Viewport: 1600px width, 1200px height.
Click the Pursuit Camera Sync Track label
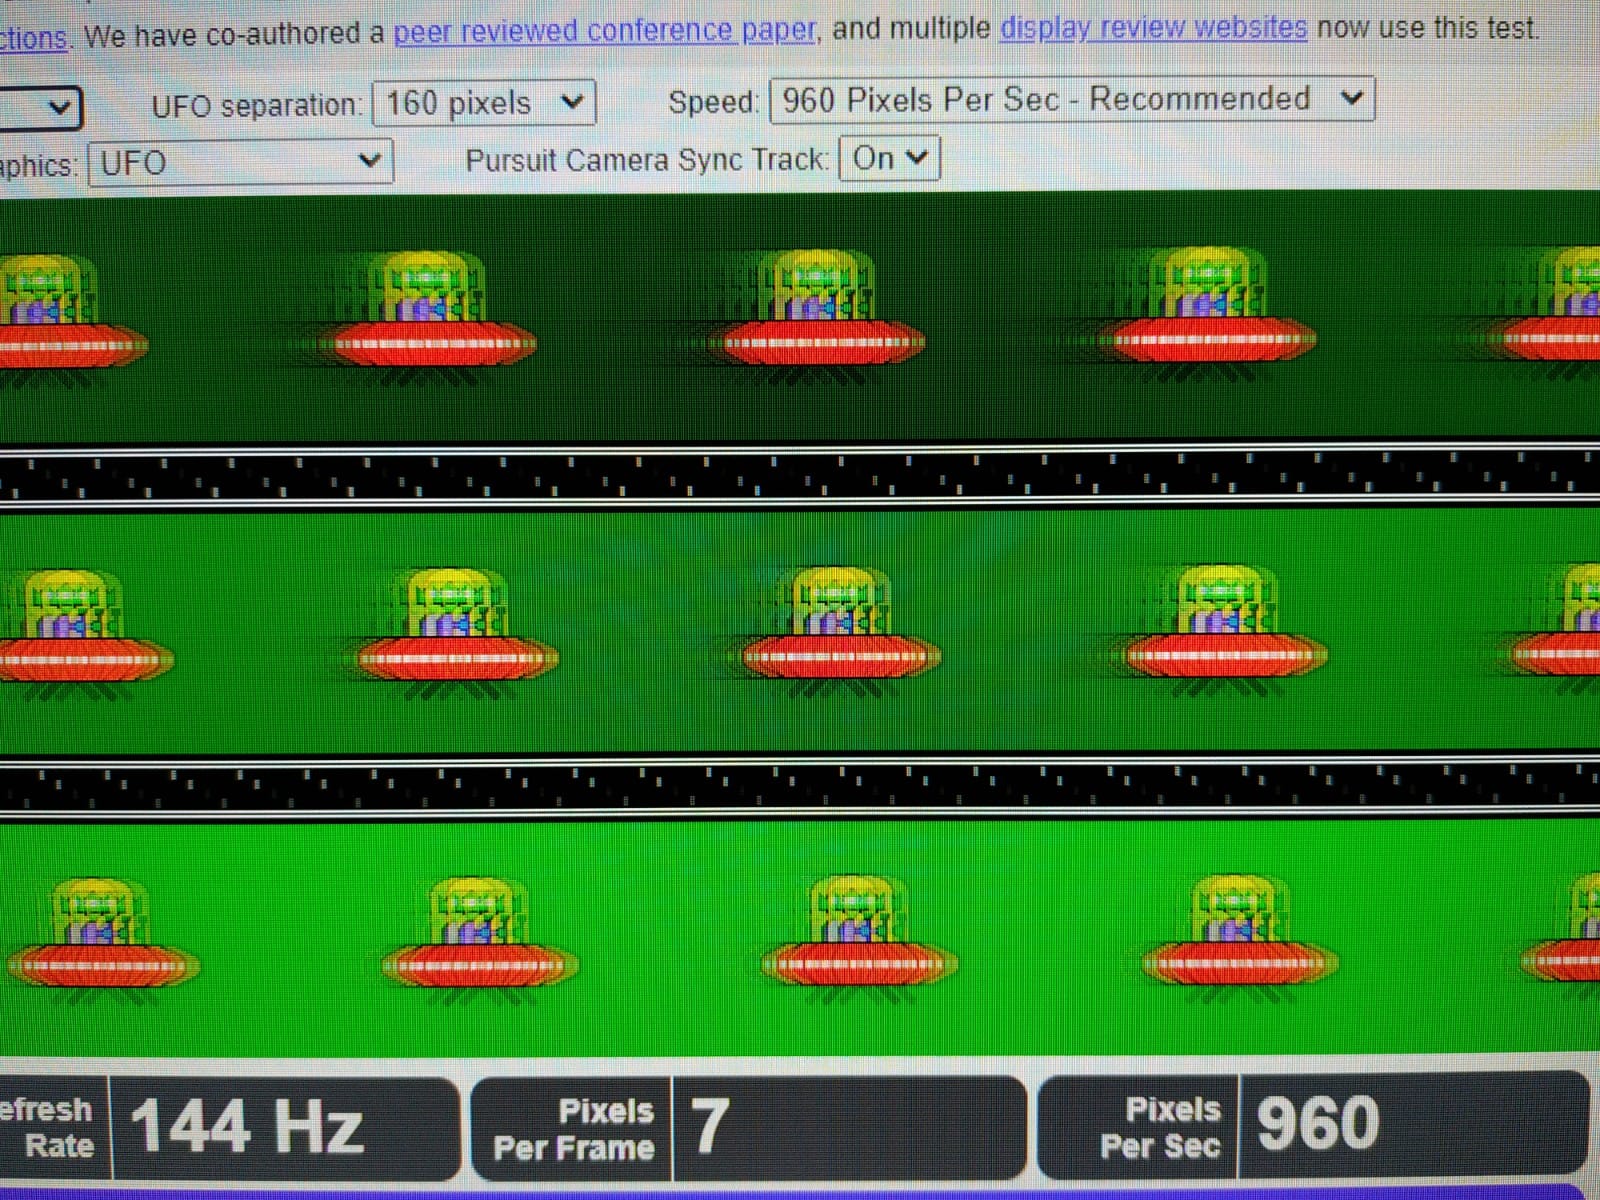[647, 160]
